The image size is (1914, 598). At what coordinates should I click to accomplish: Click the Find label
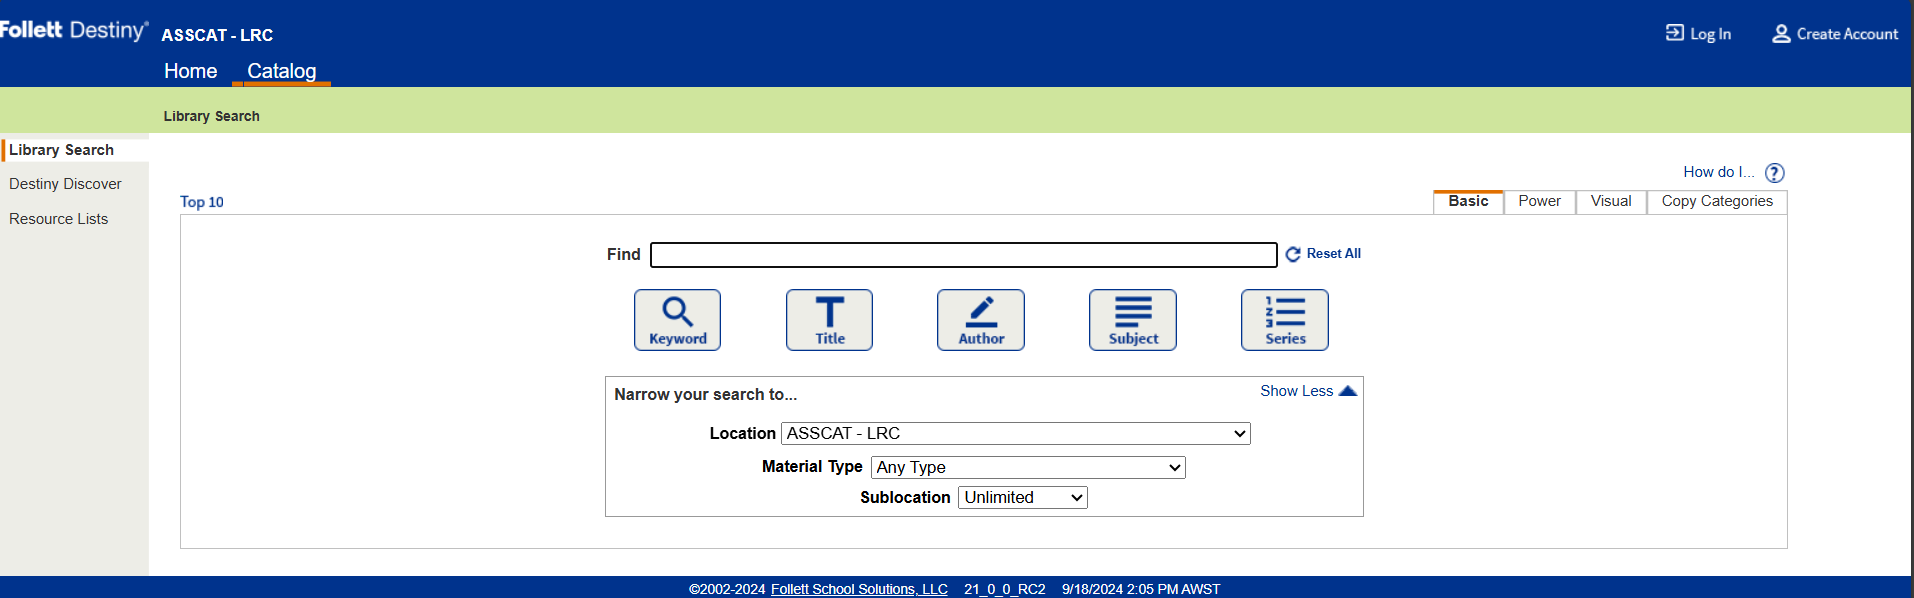623,255
